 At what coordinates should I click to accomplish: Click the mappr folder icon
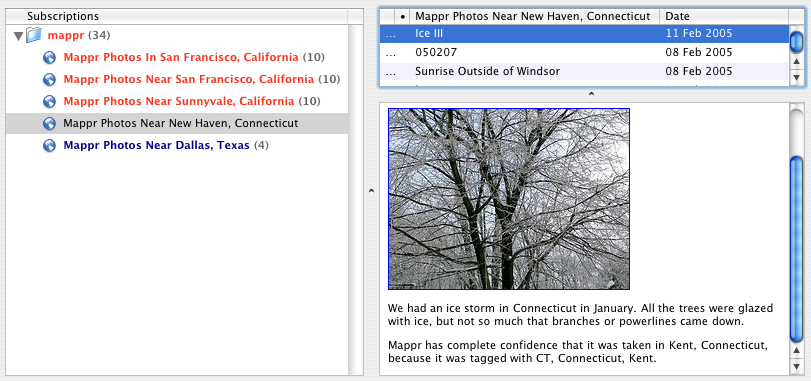click(34, 35)
